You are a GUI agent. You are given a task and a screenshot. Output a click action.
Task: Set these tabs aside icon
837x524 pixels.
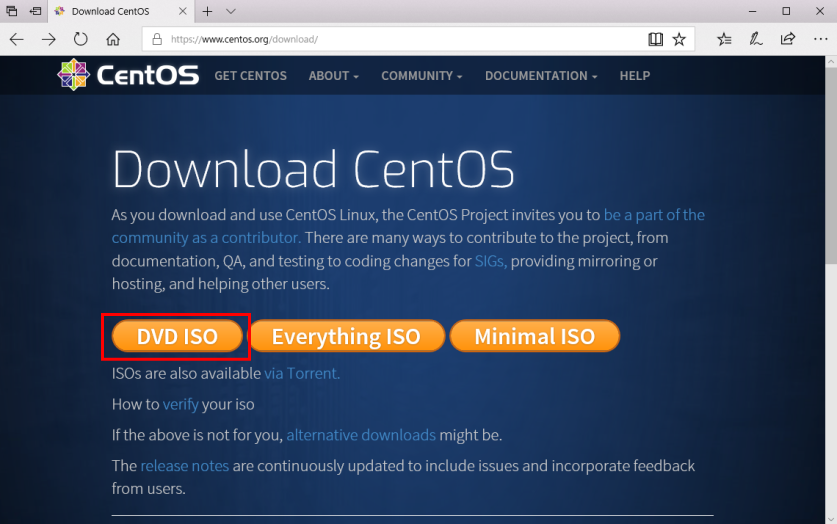[35, 11]
